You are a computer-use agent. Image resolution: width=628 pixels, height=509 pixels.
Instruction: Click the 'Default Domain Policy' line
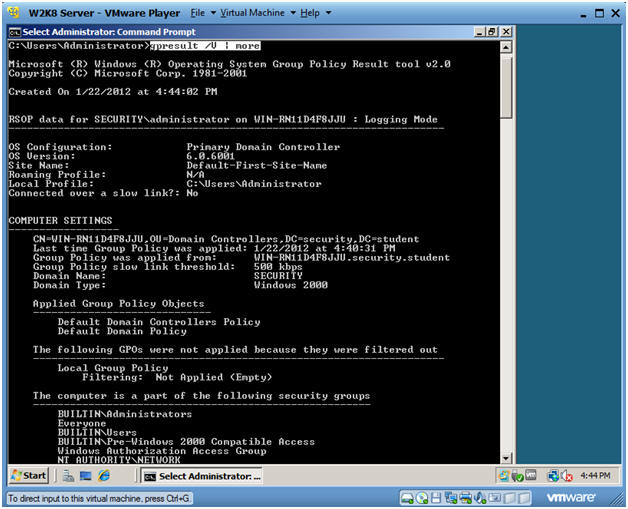(122, 331)
